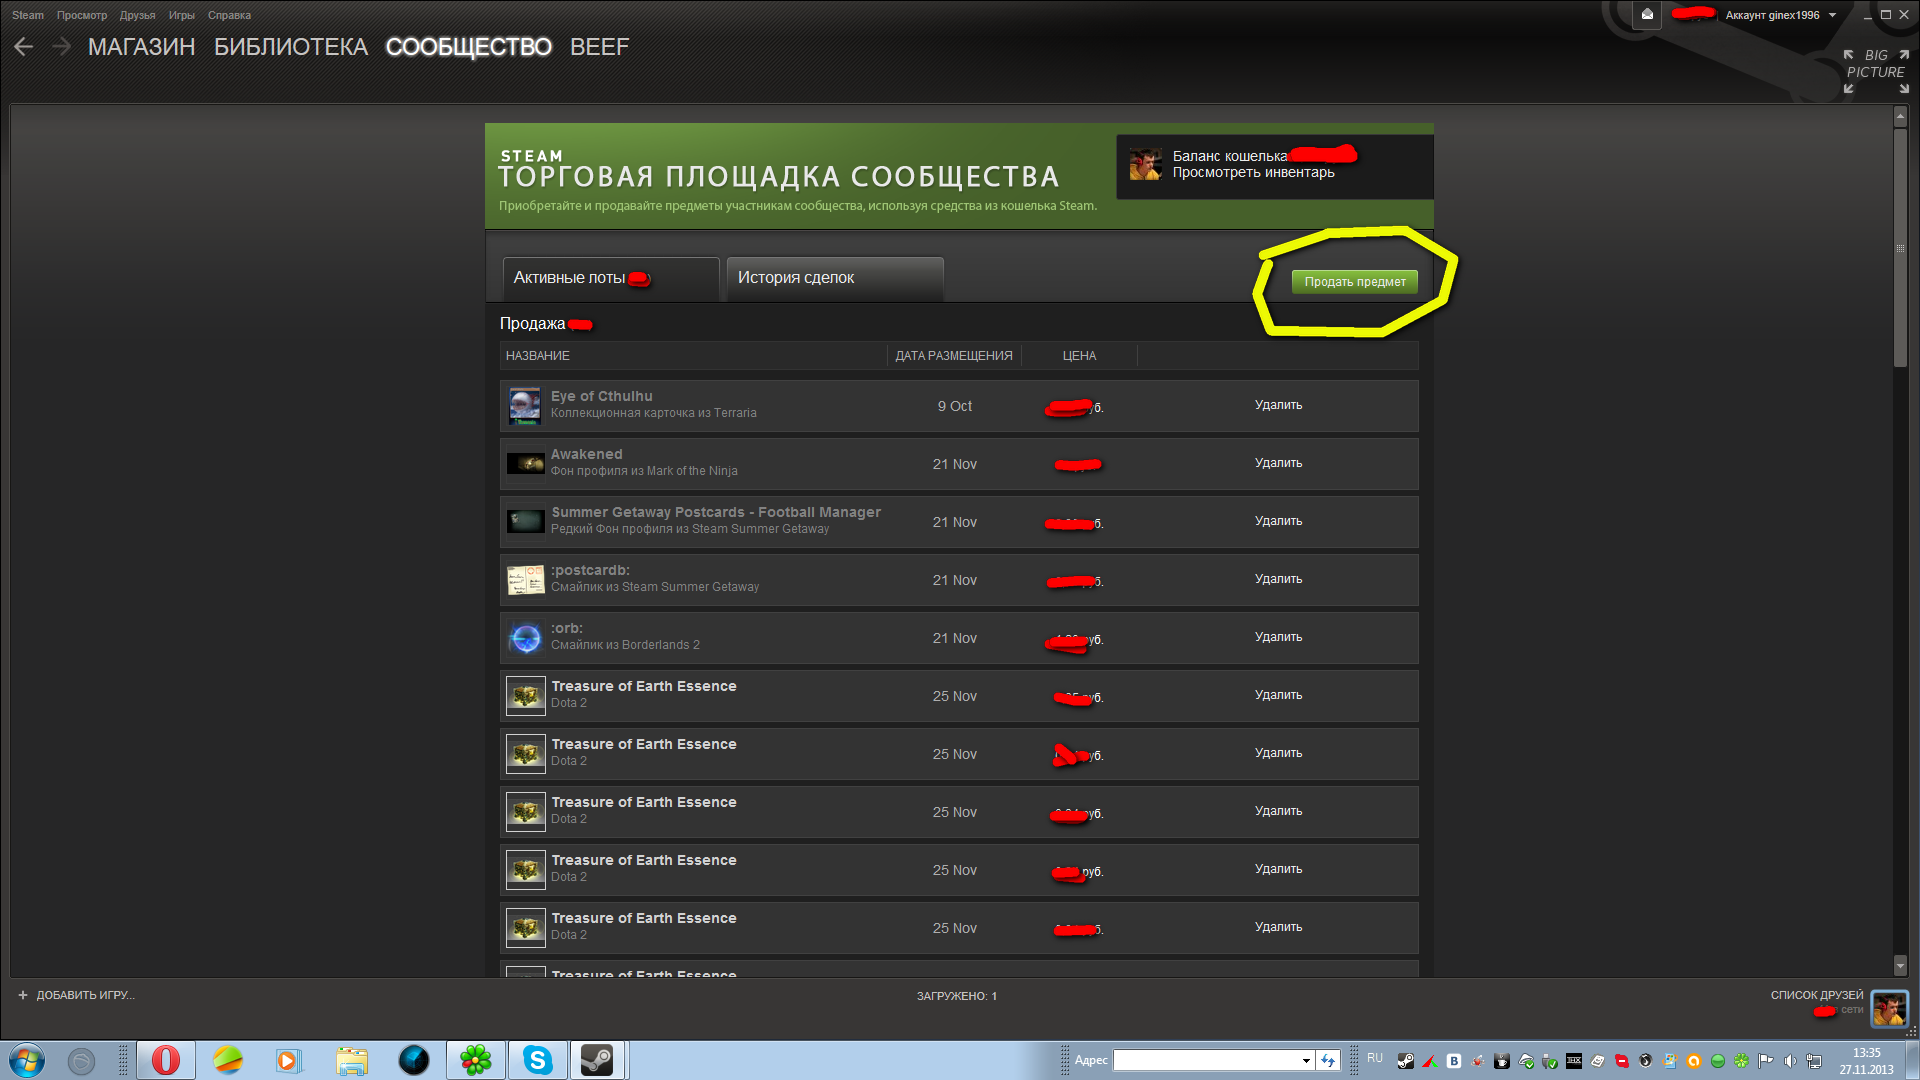Screen dimensions: 1920x1080
Task: Click the RU language indicator
Action: coord(1375,1058)
